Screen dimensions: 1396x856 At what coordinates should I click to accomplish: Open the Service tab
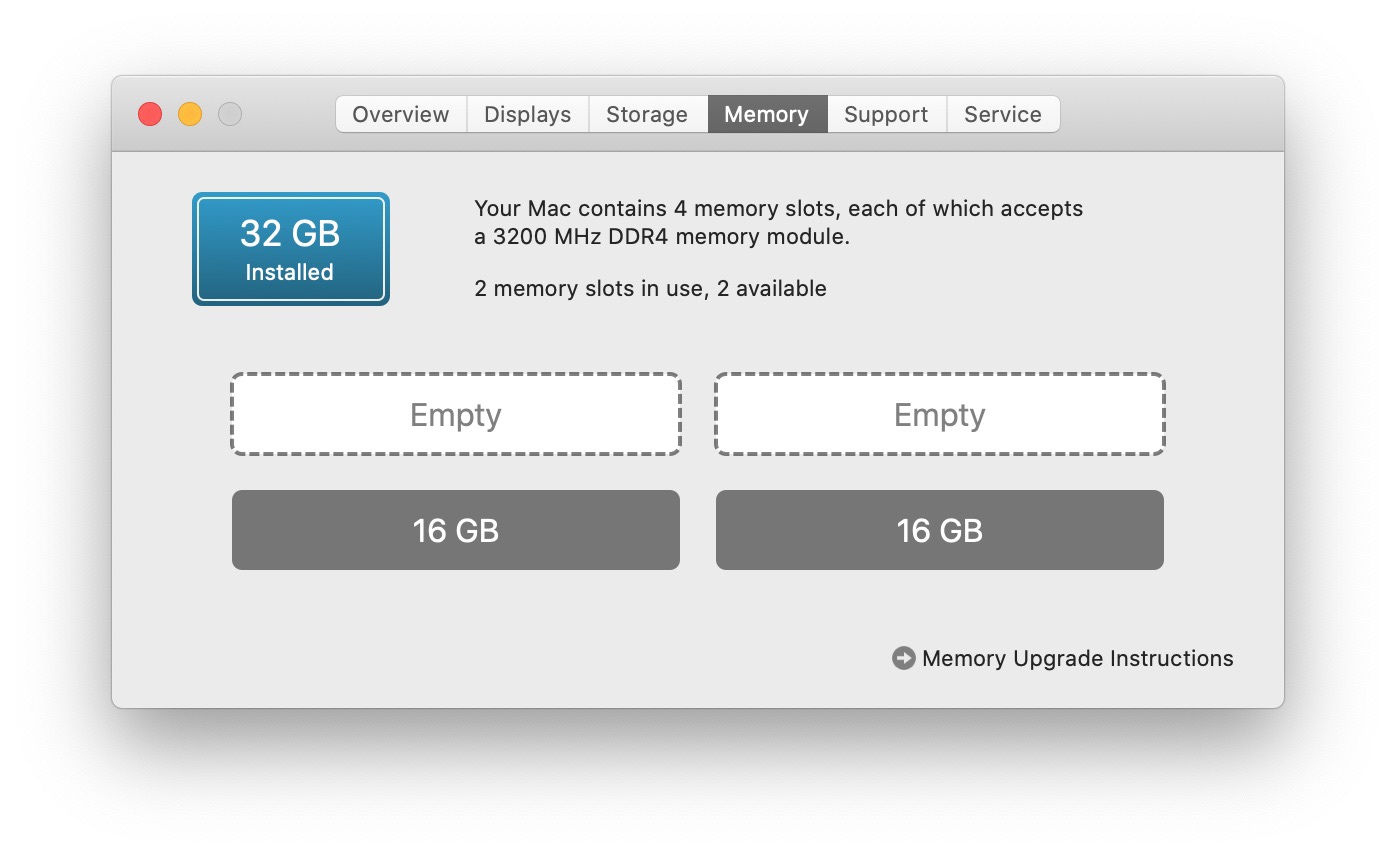tap(1003, 114)
